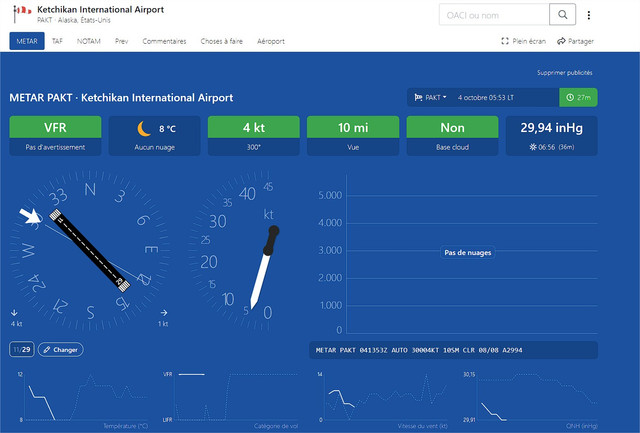
Task: Open the Commentaires tab
Action: pyautogui.click(x=164, y=41)
